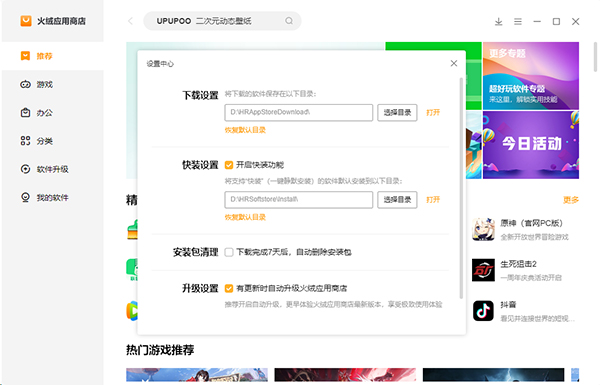Click 选择目录 for download directory
This screenshot has height=385, width=600.
397,113
